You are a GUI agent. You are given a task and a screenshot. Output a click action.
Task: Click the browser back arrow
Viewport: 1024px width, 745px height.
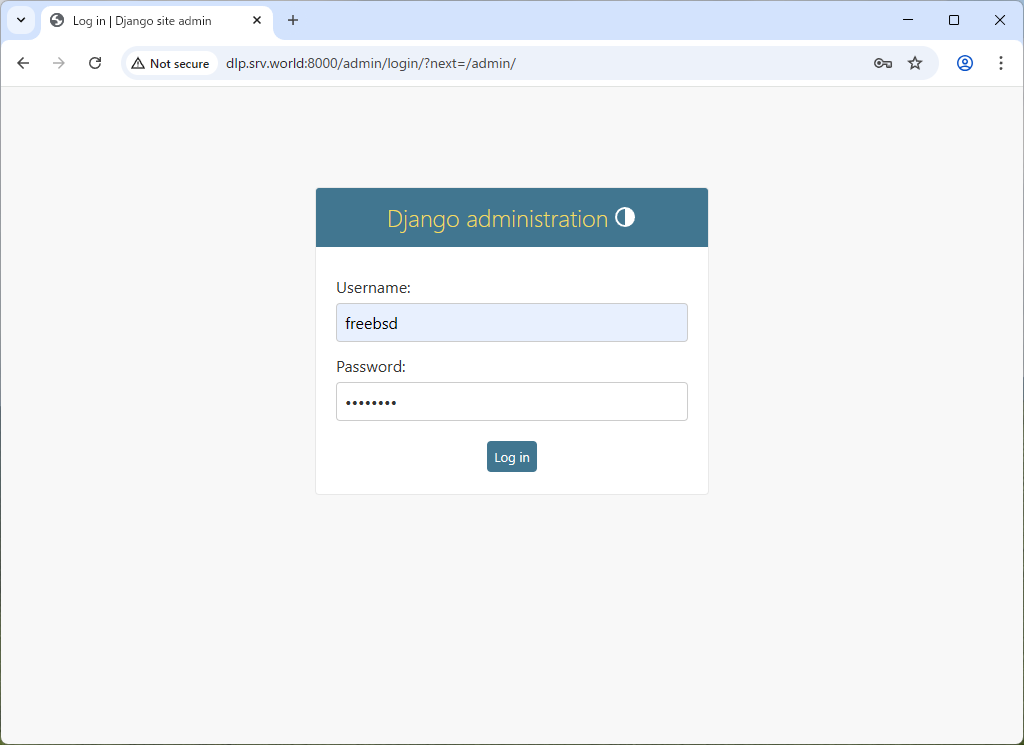(23, 62)
